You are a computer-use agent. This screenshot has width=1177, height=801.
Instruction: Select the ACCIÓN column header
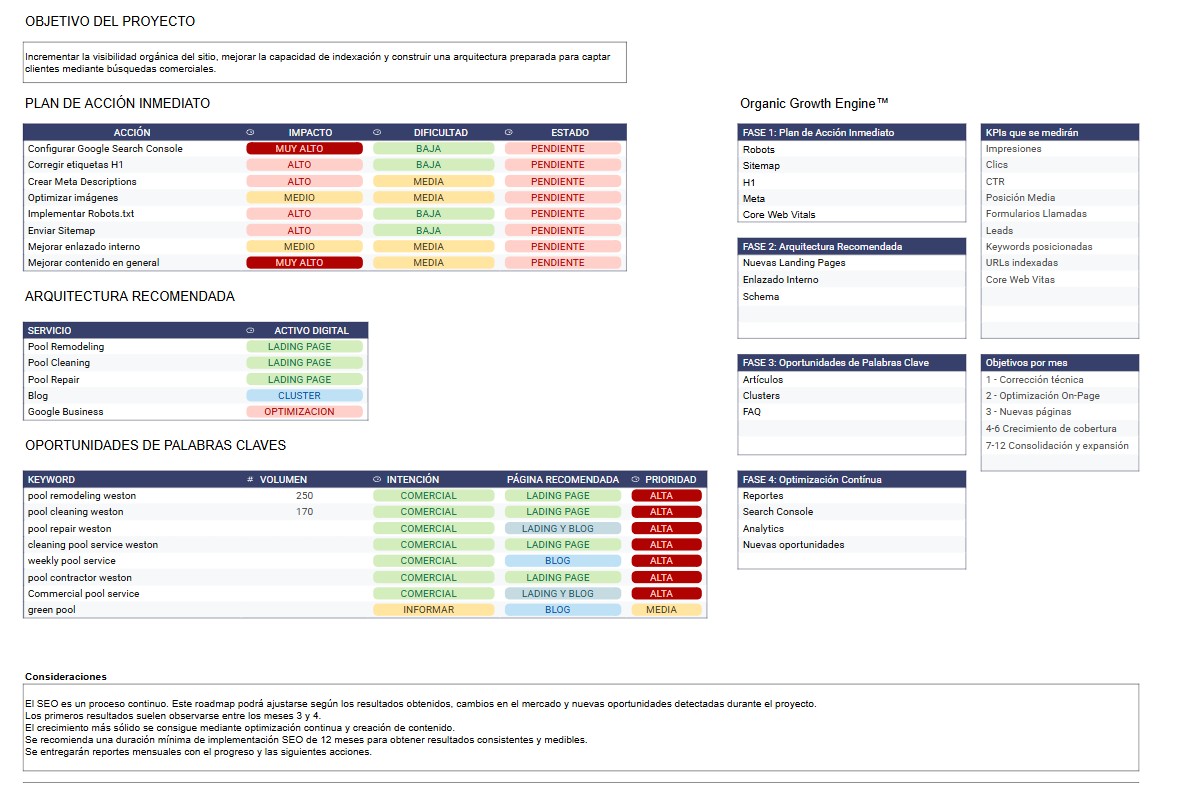tap(132, 132)
